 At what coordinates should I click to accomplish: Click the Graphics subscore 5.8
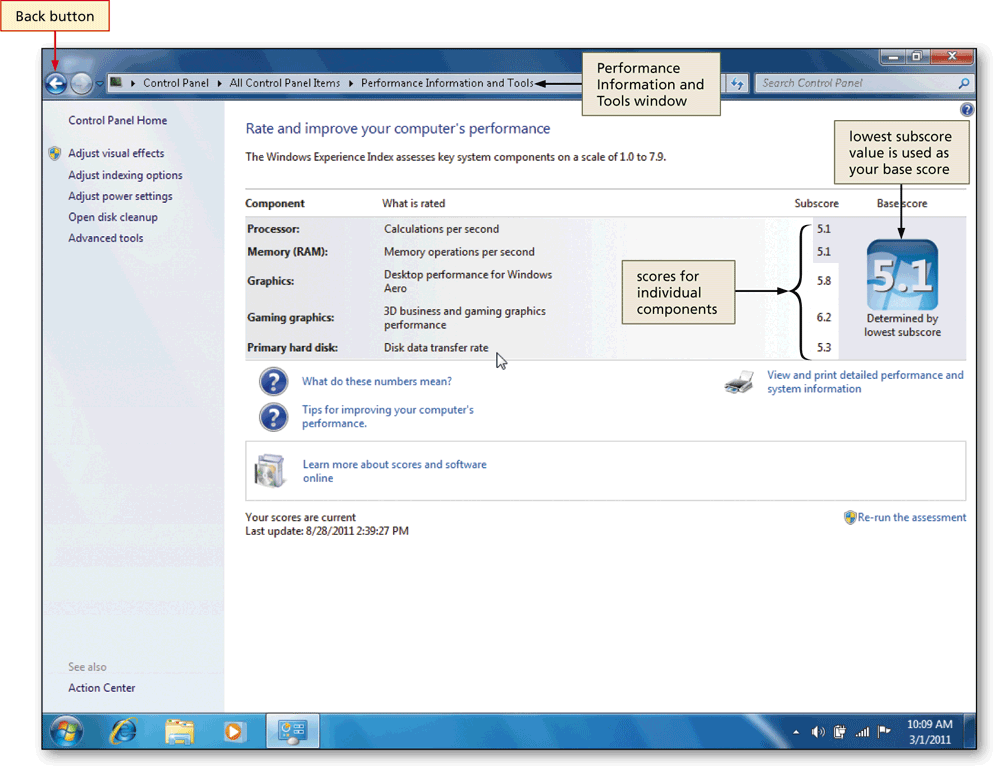(824, 281)
